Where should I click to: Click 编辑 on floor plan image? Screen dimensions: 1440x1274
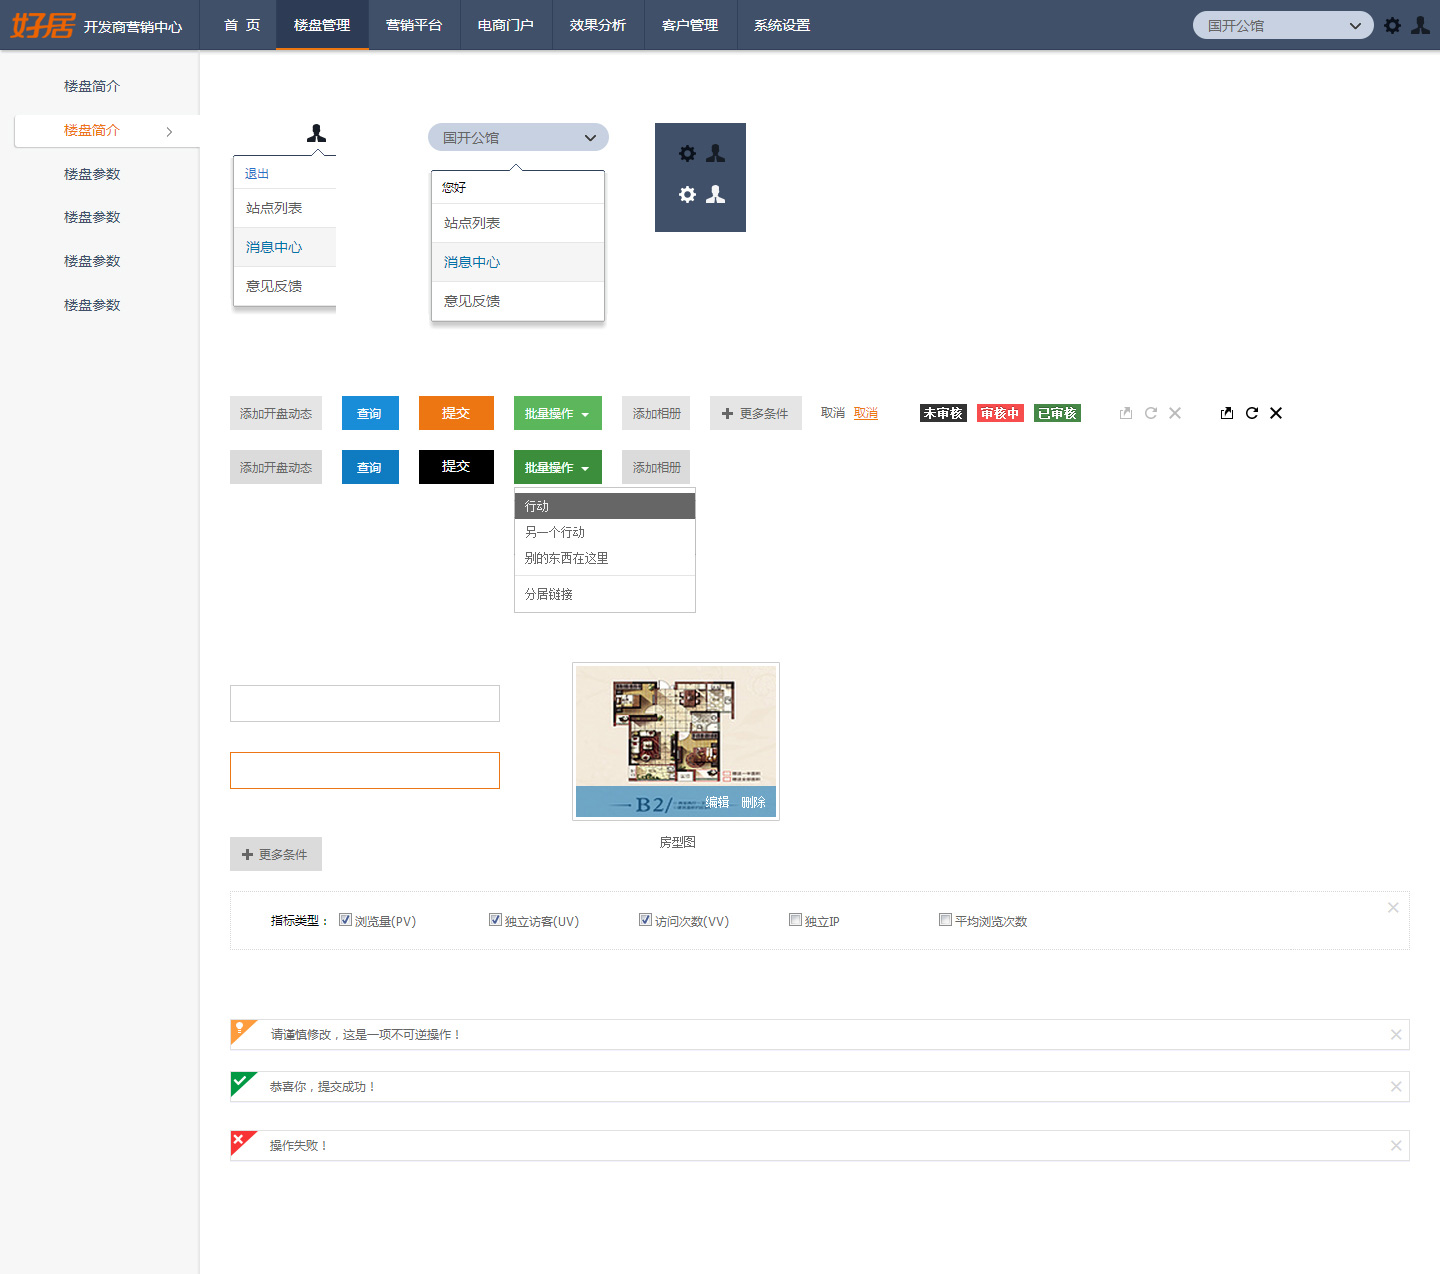pyautogui.click(x=717, y=802)
